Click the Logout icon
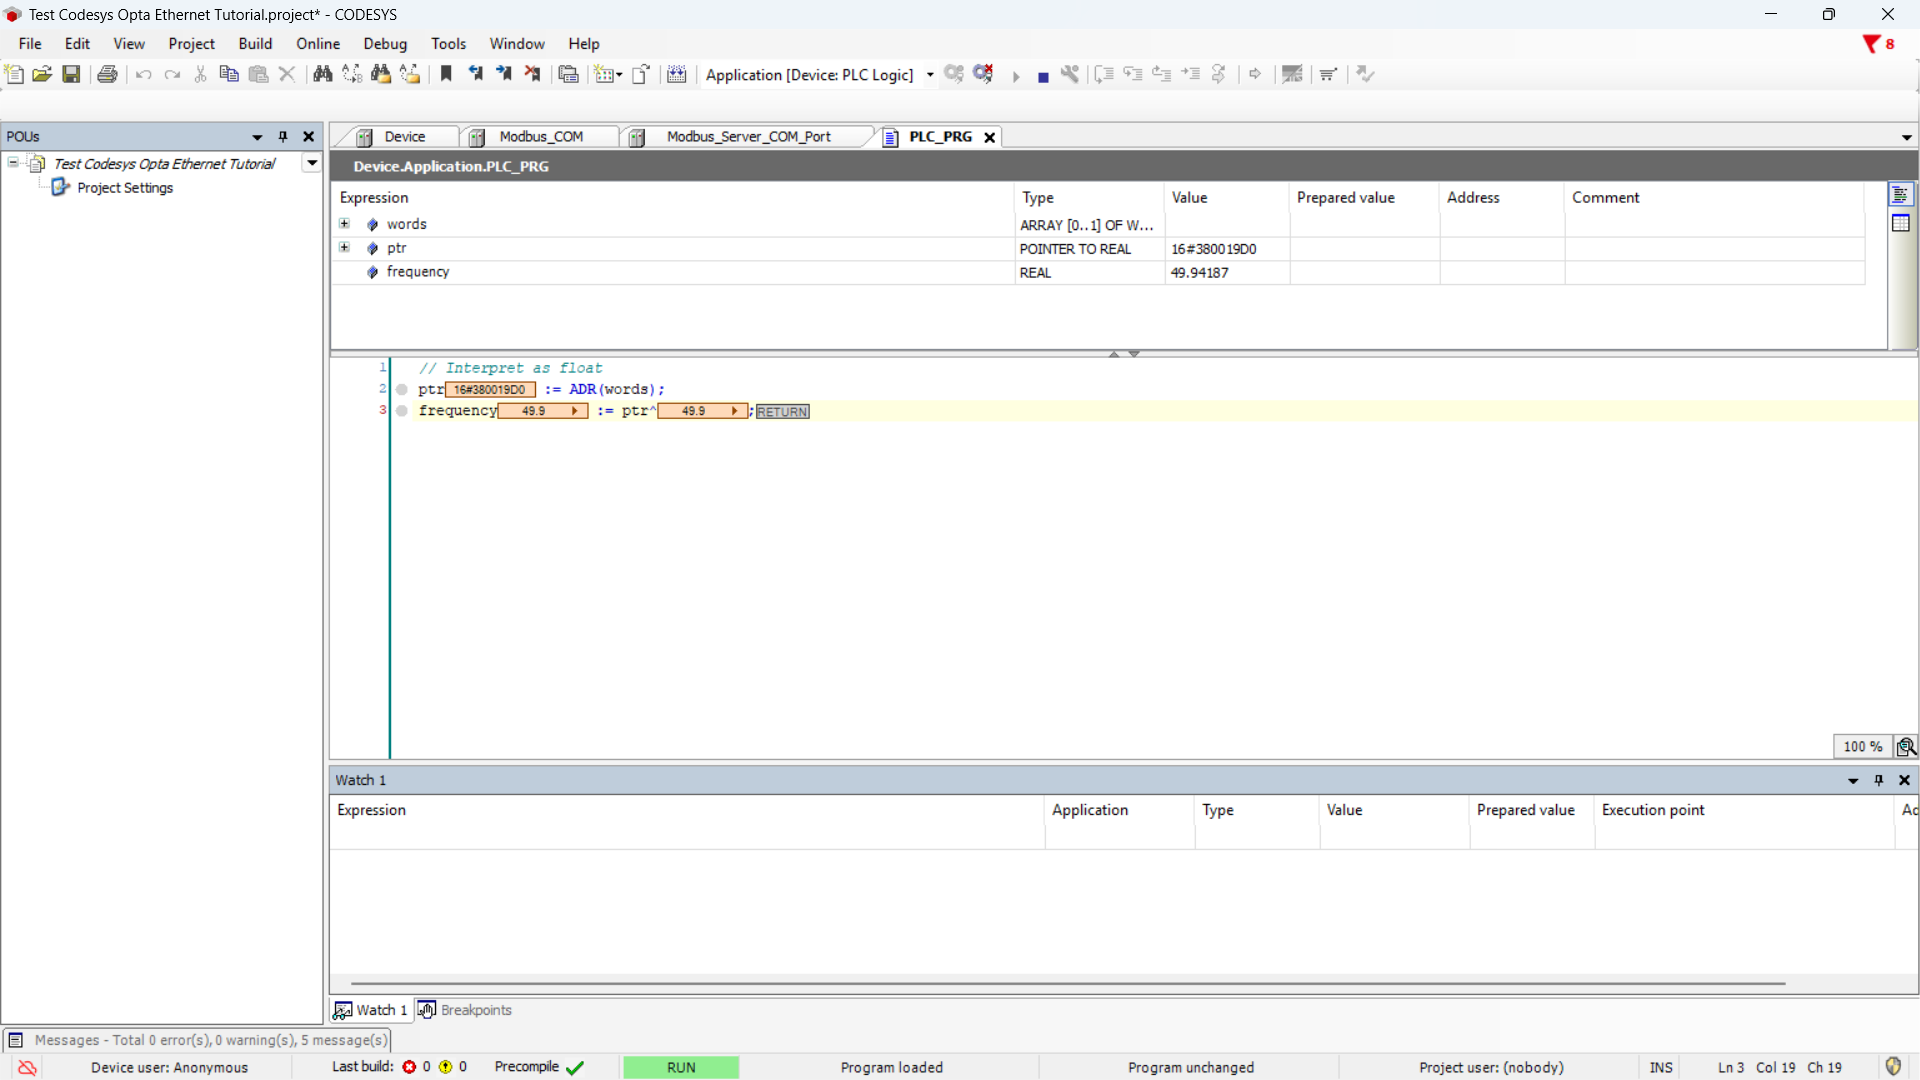 [x=984, y=74]
